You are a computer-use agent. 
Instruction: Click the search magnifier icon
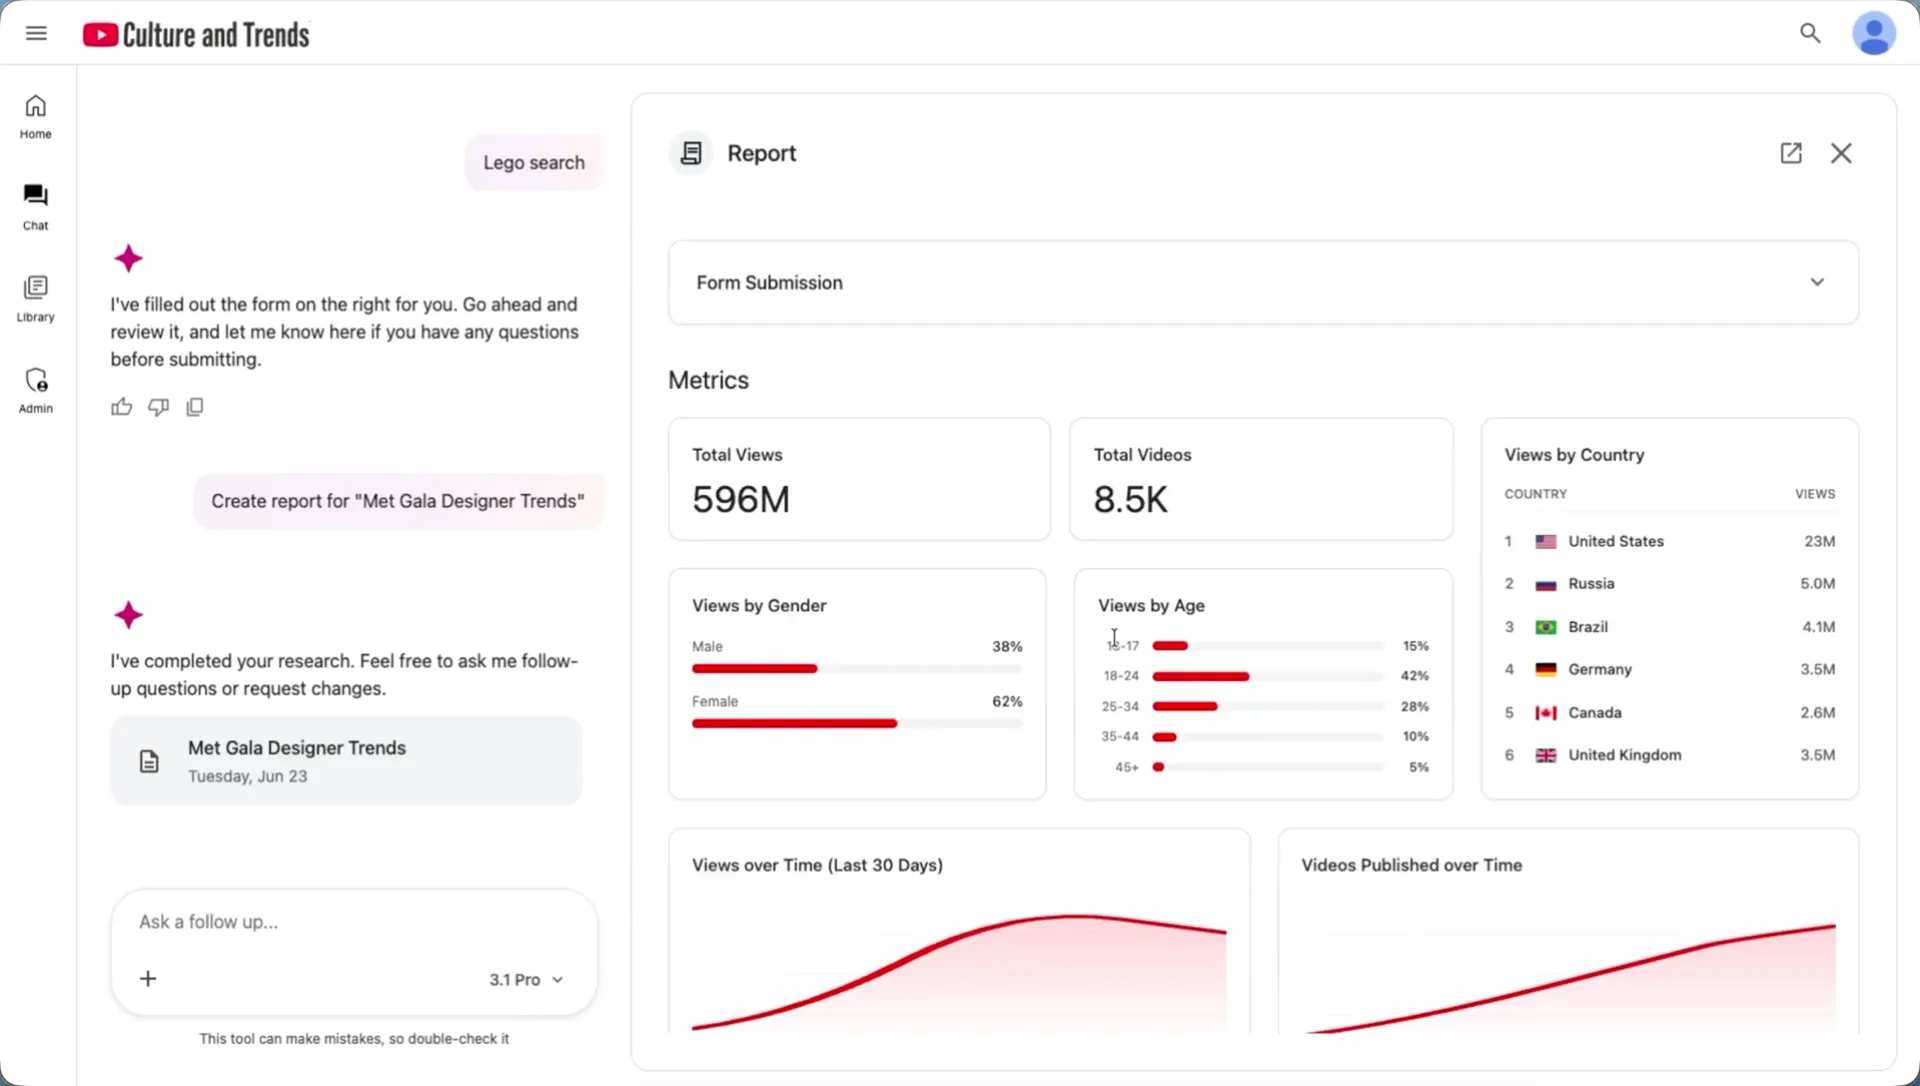1810,33
